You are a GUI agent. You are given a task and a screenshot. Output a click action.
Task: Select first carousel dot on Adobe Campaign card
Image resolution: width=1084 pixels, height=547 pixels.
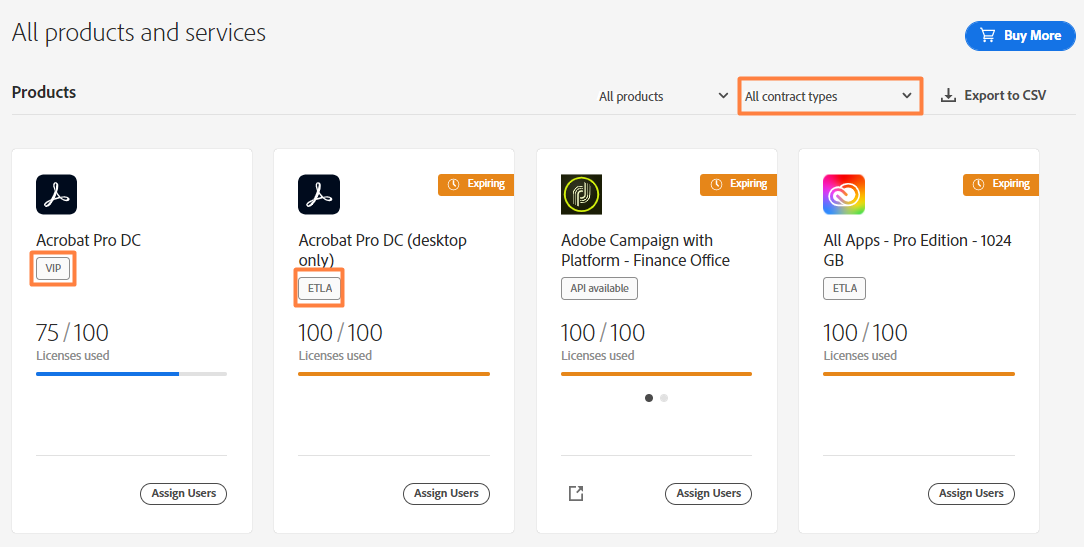coord(648,398)
